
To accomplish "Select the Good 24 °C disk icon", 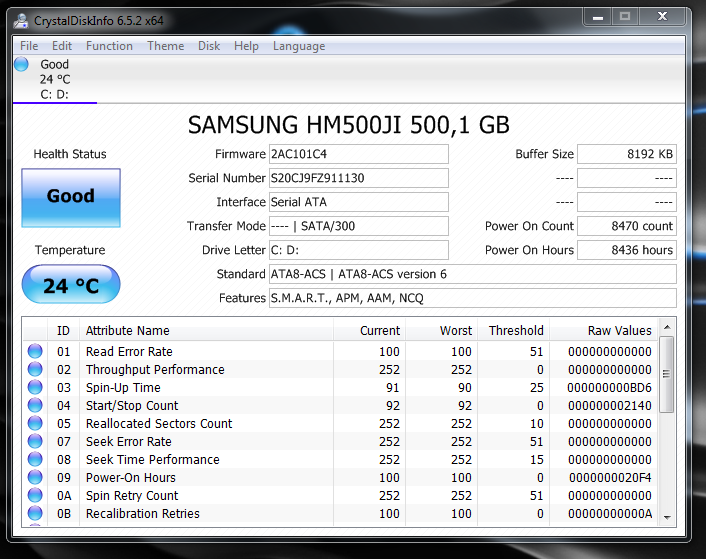I will 22,65.
